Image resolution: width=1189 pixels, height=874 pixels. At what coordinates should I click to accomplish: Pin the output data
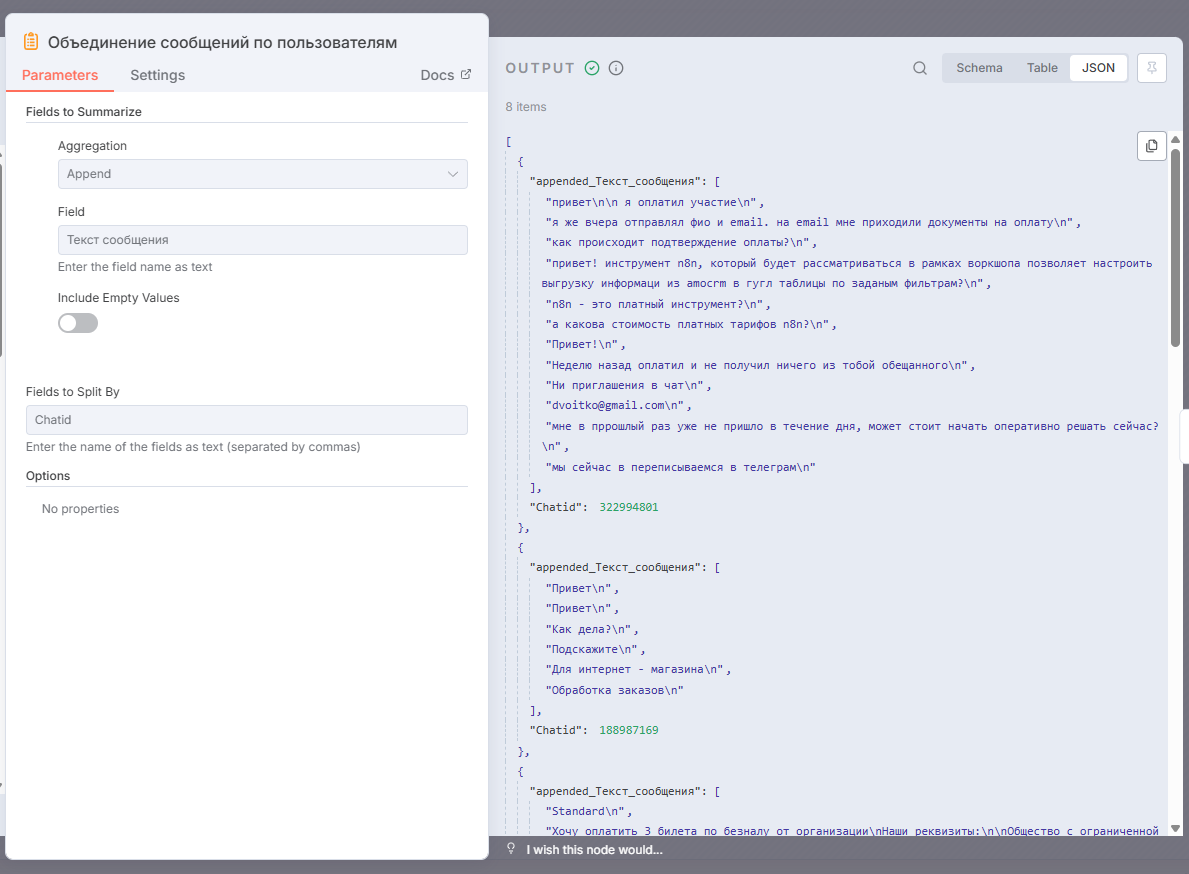[1152, 68]
